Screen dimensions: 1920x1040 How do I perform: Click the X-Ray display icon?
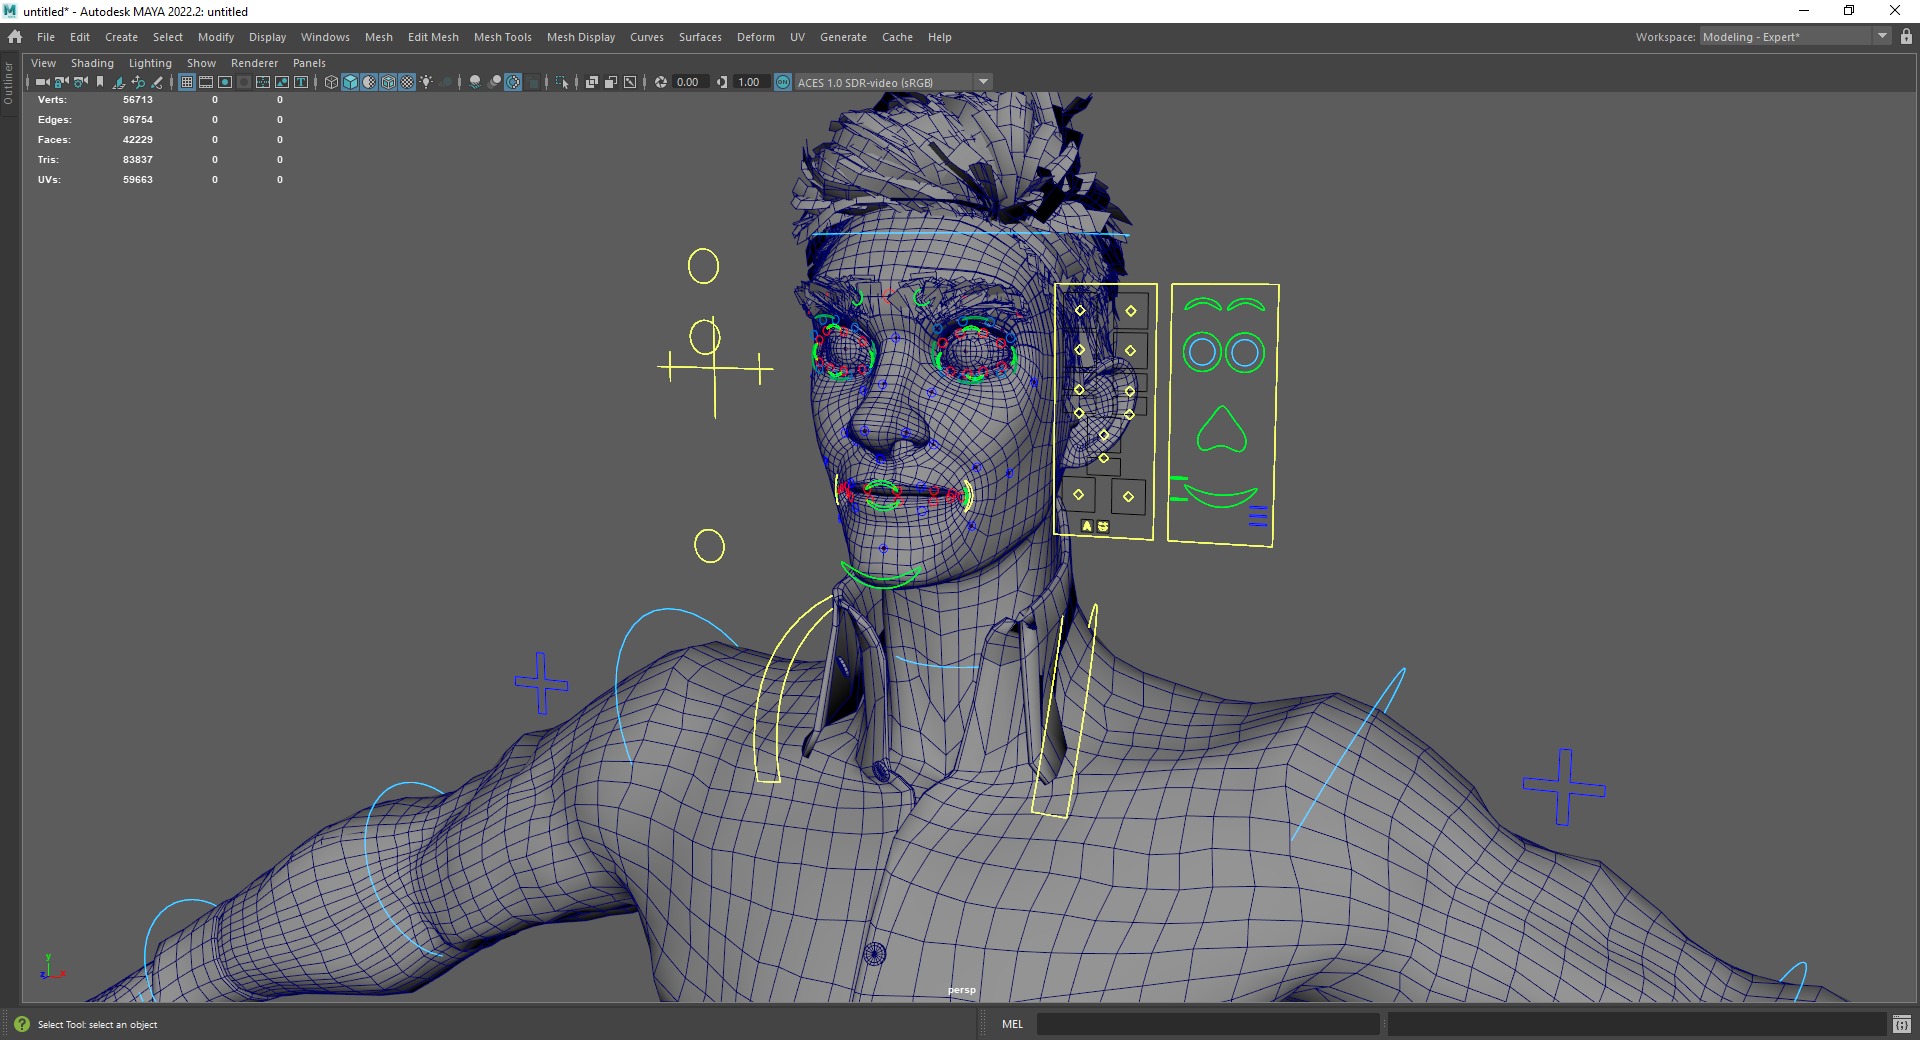pyautogui.click(x=592, y=82)
